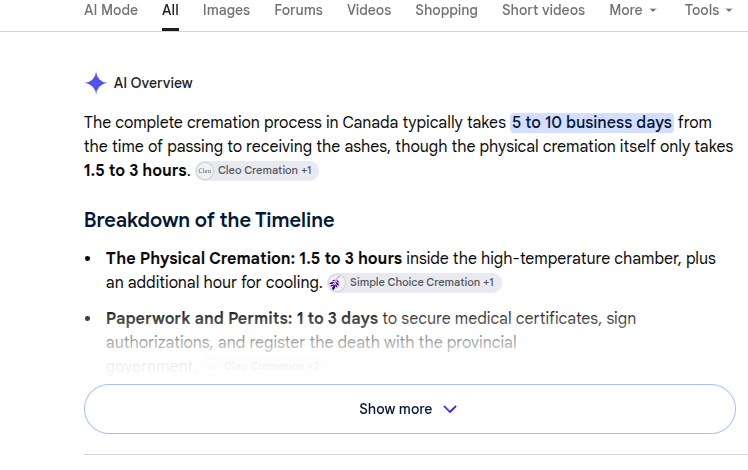Open the Short videos tab
This screenshot has width=748, height=470.
tap(543, 10)
